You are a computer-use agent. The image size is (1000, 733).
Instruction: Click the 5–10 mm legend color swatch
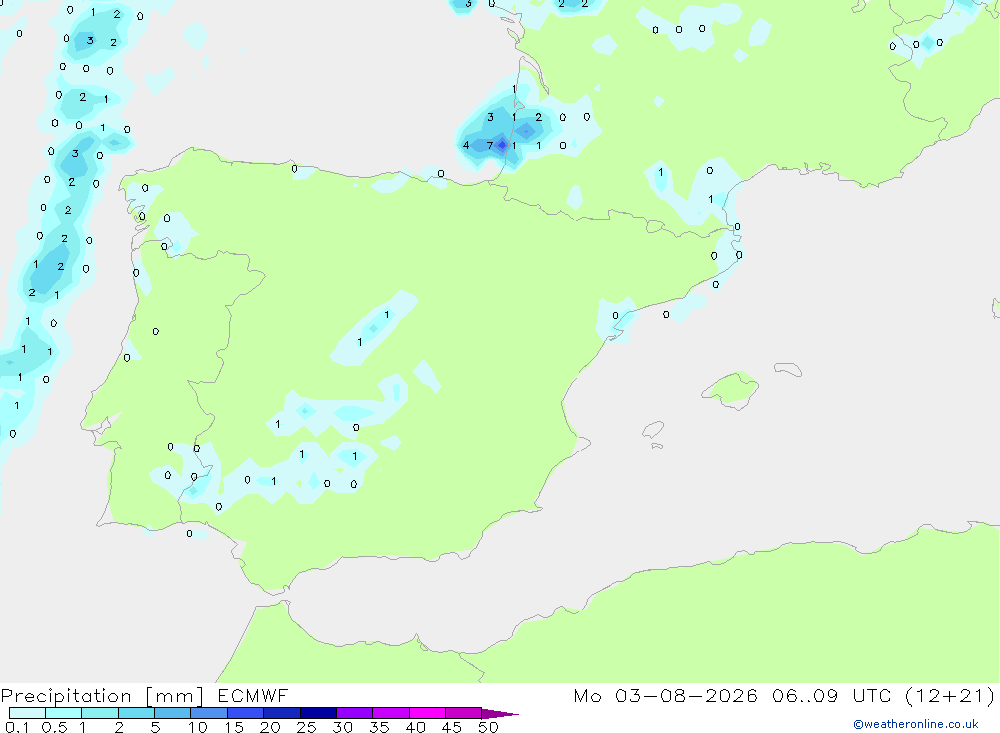tap(173, 713)
